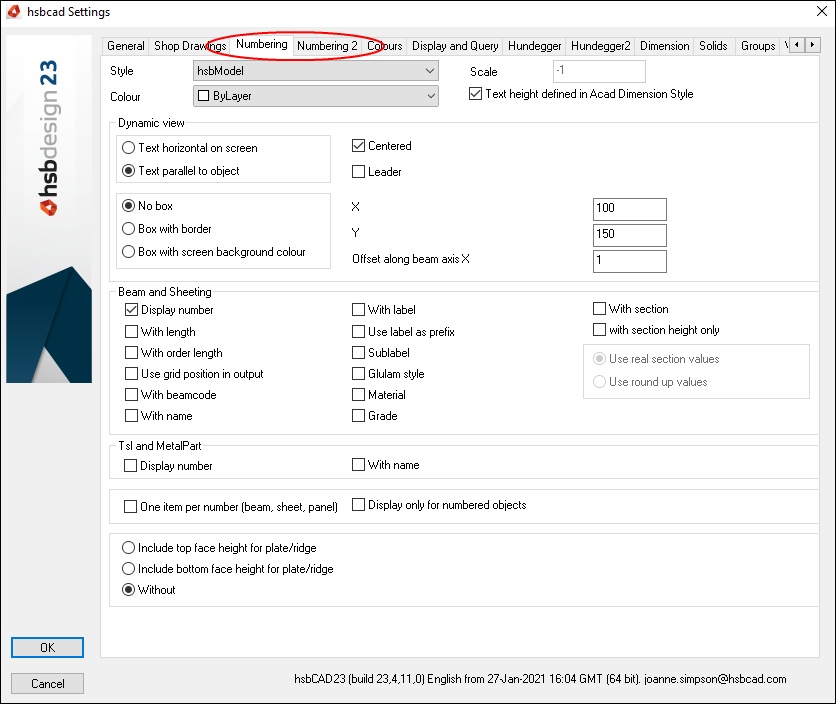Enable Use label as prefix checkbox
Viewport: 836px width, 704px height.
[403, 332]
